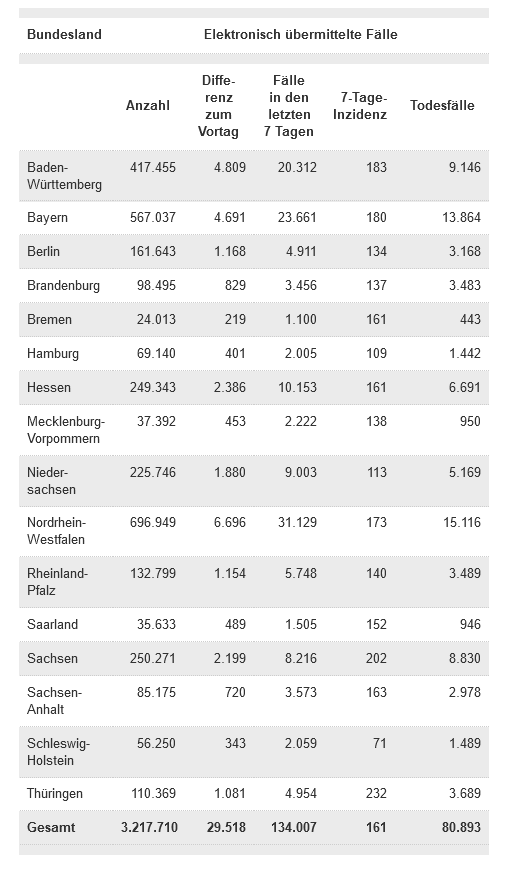This screenshot has height=874, width=510.
Task: Select Hessen's incidence value 161
Action: (376, 387)
